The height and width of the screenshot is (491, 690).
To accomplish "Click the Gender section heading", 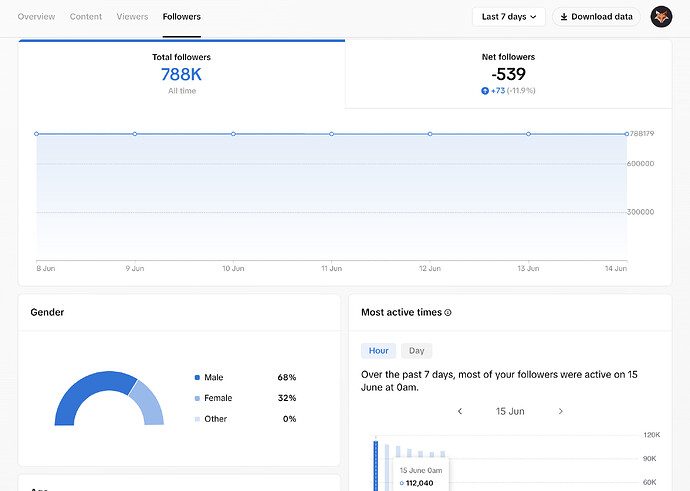I will (x=47, y=312).
